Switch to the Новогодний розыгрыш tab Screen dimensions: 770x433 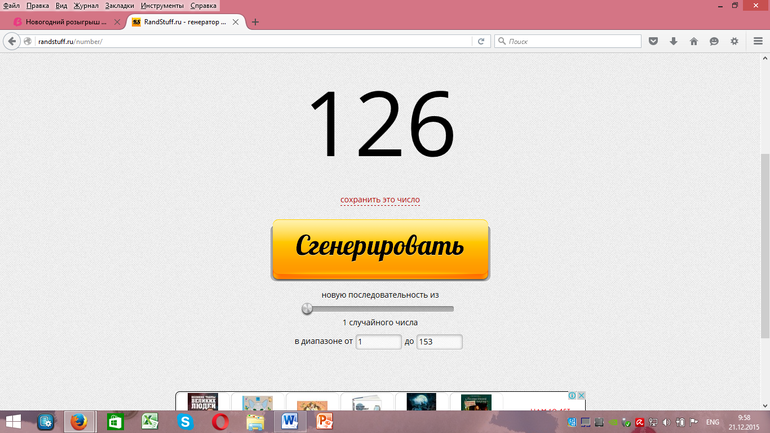pyautogui.click(x=60, y=22)
